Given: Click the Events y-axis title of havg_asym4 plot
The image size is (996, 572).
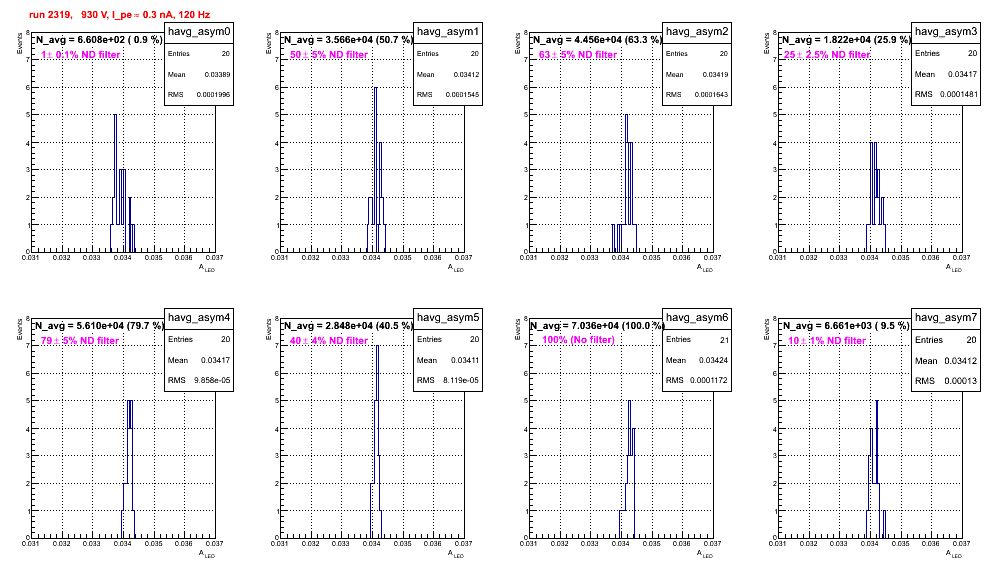Looking at the screenshot, I should pos(19,329).
